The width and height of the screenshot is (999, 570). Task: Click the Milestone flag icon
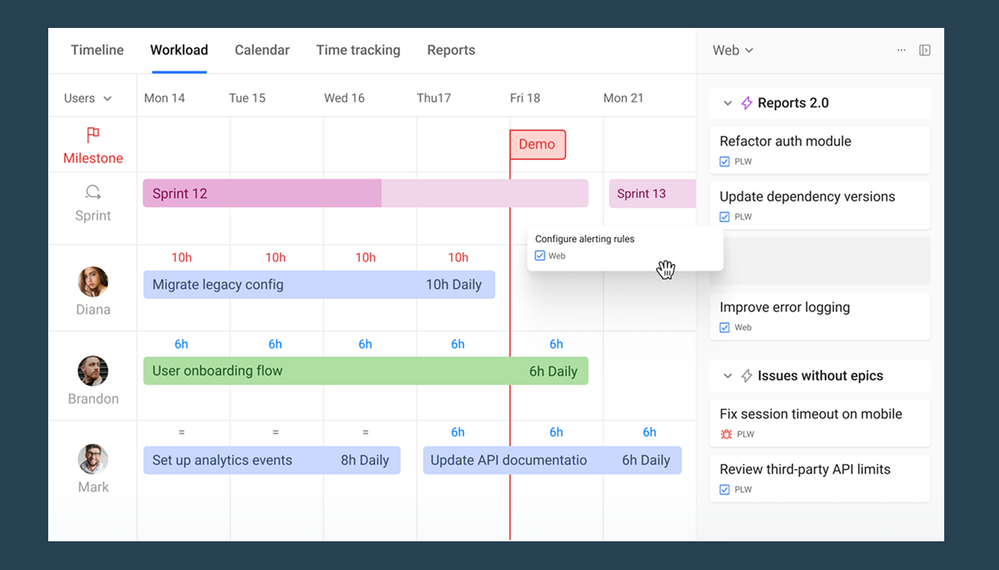click(x=93, y=135)
